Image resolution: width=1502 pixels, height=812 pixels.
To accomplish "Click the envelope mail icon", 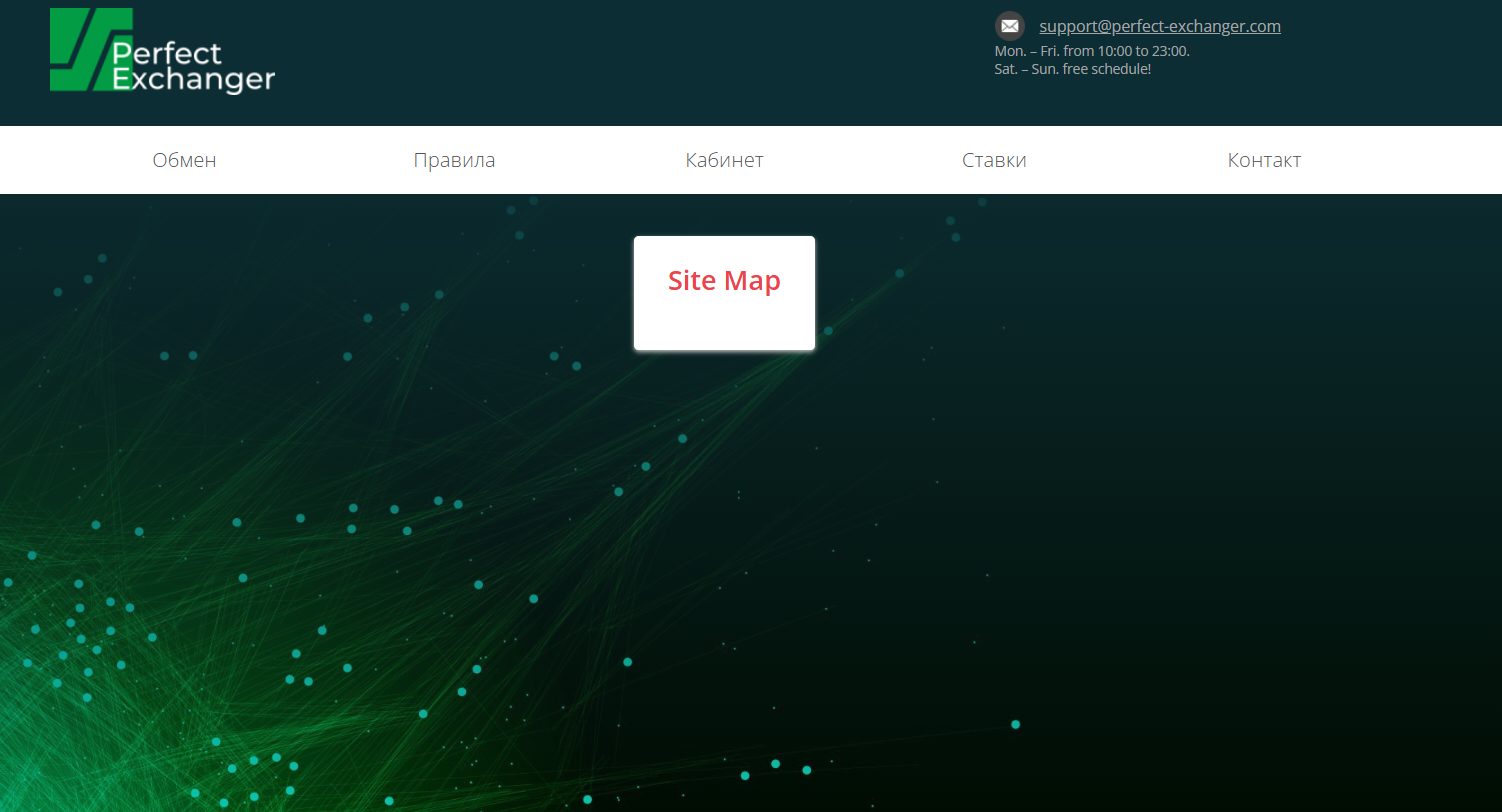I will [1010, 26].
